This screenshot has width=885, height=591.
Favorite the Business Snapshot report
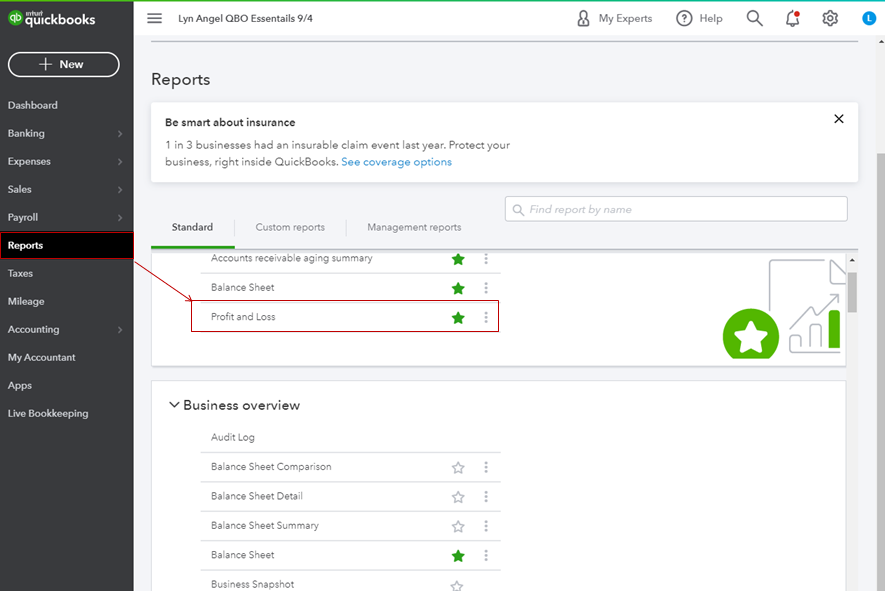point(457,585)
